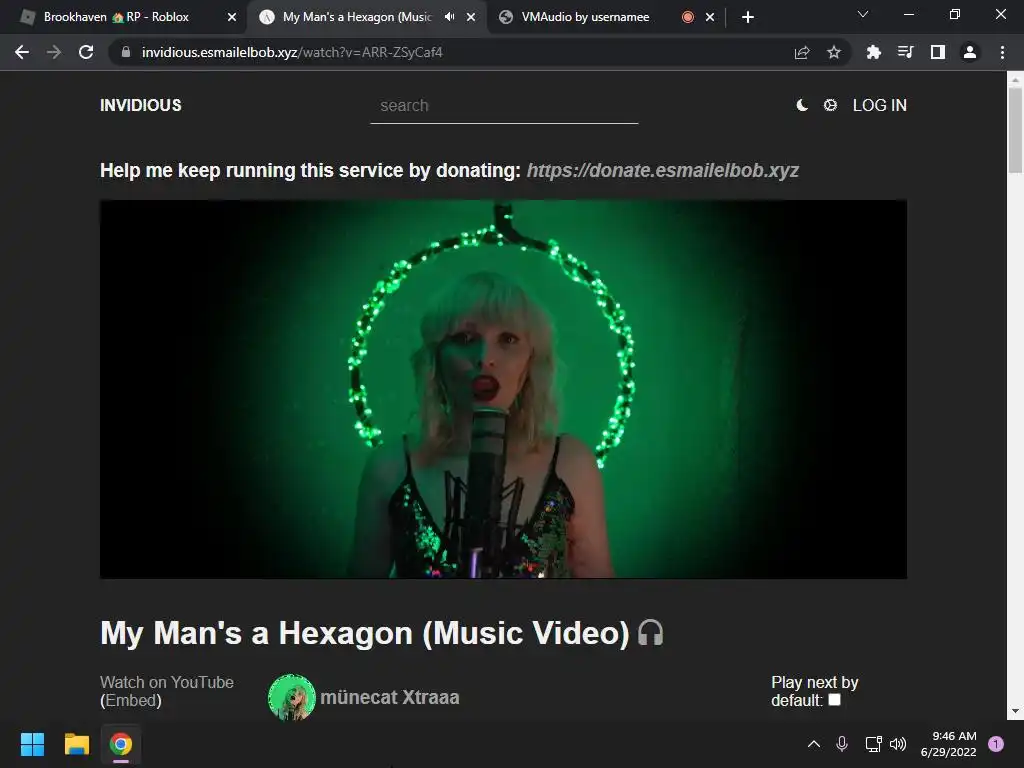Open the clock and date 9:46 AM
Viewport: 1024px width, 768px height.
click(x=948, y=744)
